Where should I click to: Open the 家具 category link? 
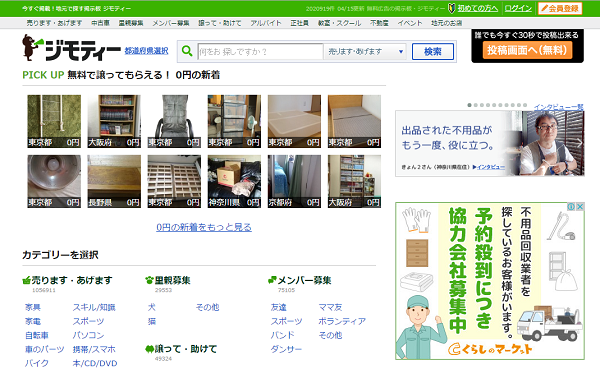point(33,307)
